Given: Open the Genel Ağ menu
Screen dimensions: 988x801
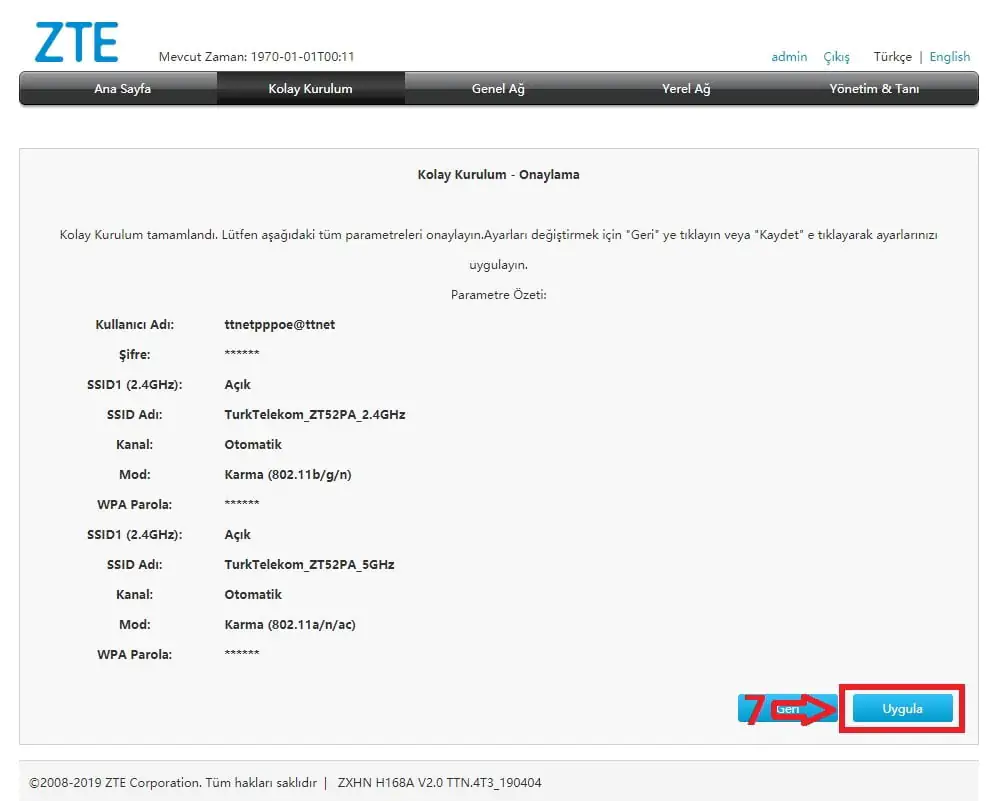Looking at the screenshot, I should coord(498,89).
